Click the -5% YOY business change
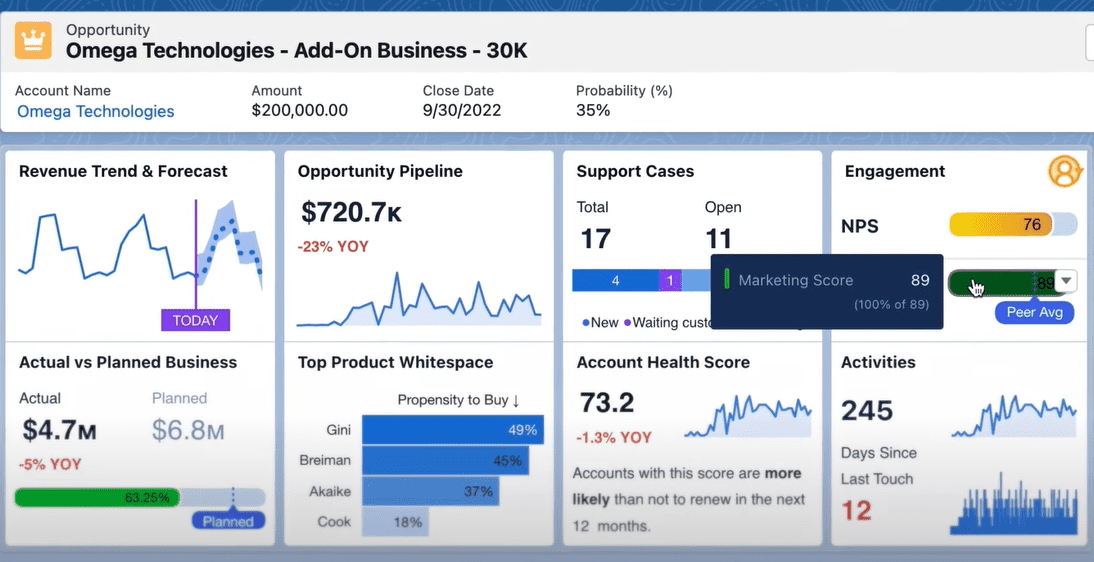The height and width of the screenshot is (562, 1094). (49, 464)
